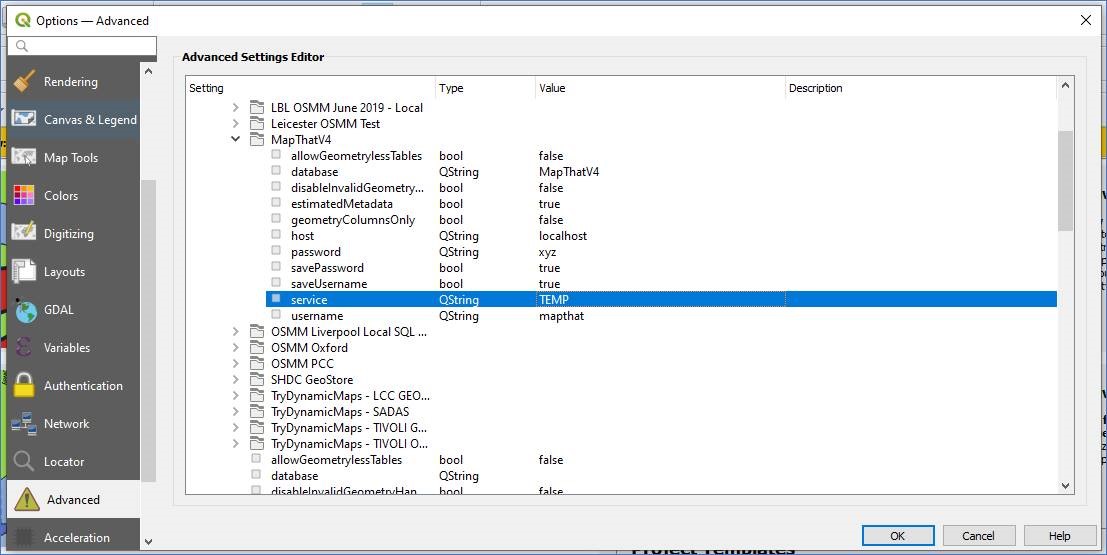1107x555 pixels.
Task: Open the Map Tools options page
Action: point(73,158)
